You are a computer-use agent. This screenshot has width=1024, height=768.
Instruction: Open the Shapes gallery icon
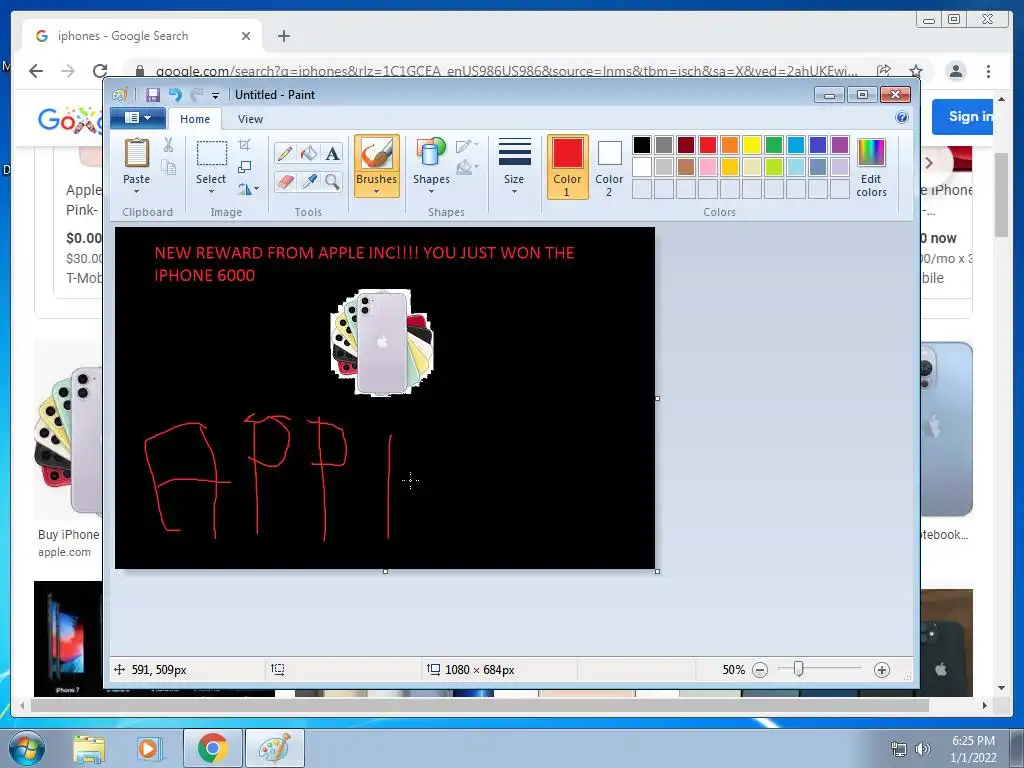click(x=431, y=154)
